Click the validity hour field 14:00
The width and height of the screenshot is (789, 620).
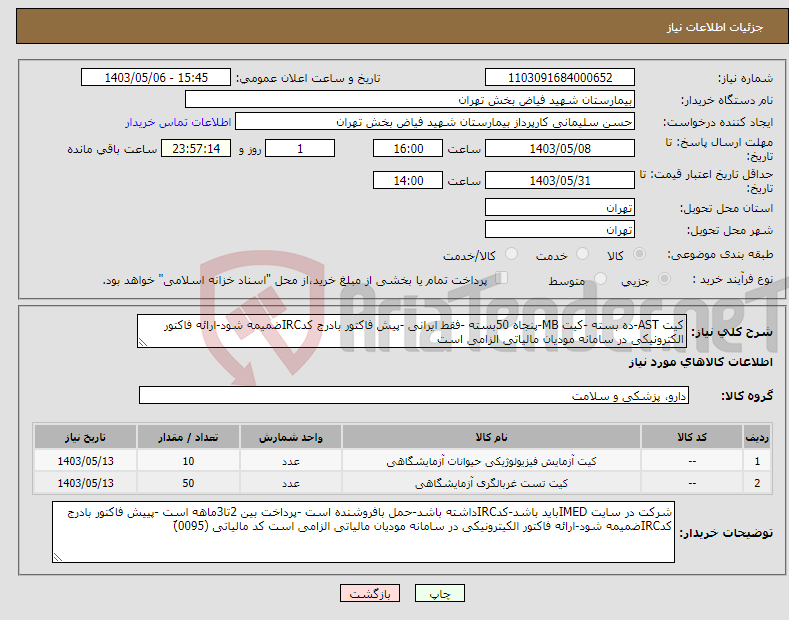tap(408, 180)
